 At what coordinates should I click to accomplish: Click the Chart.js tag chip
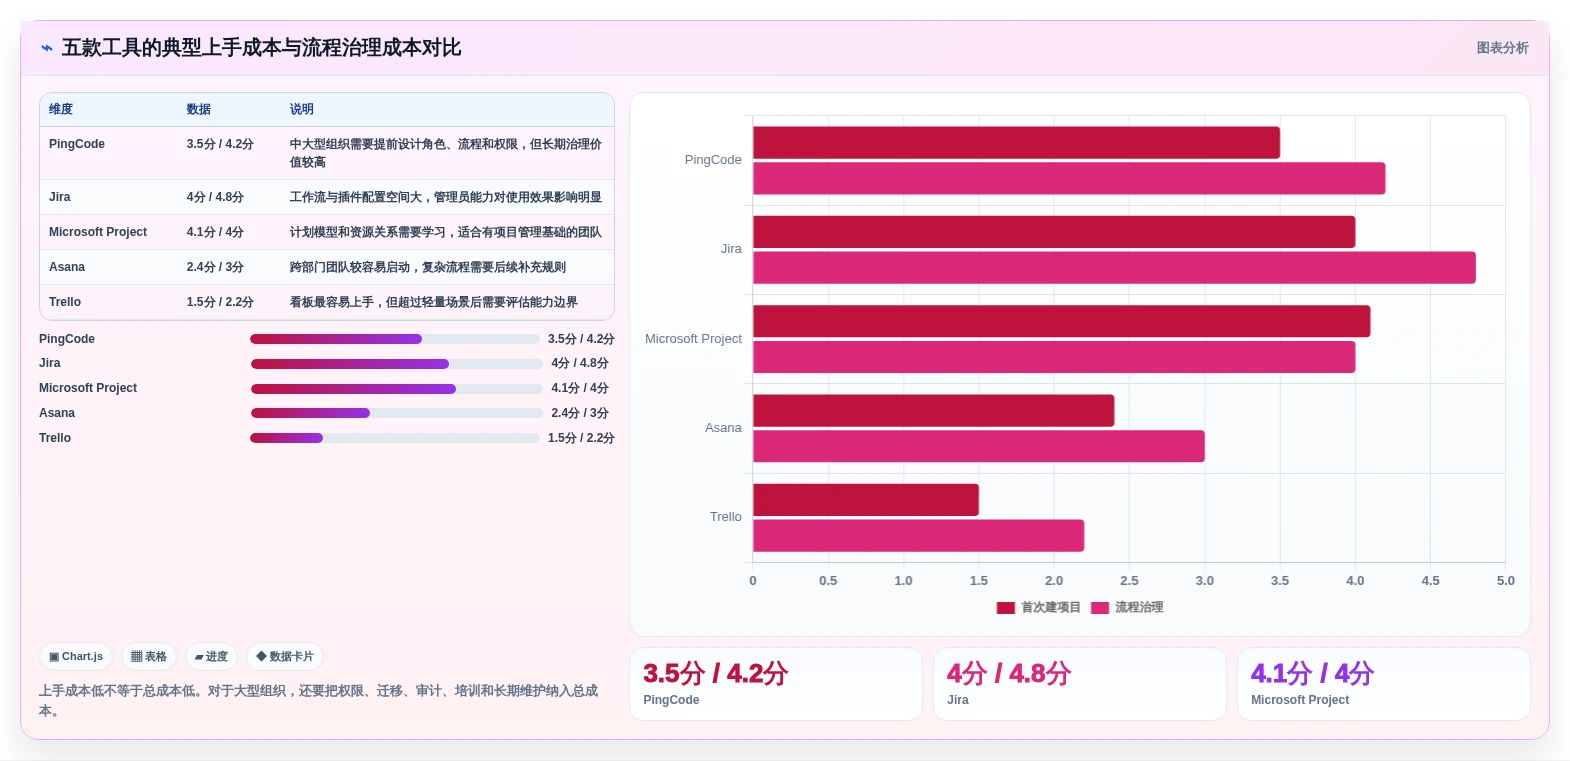click(76, 657)
